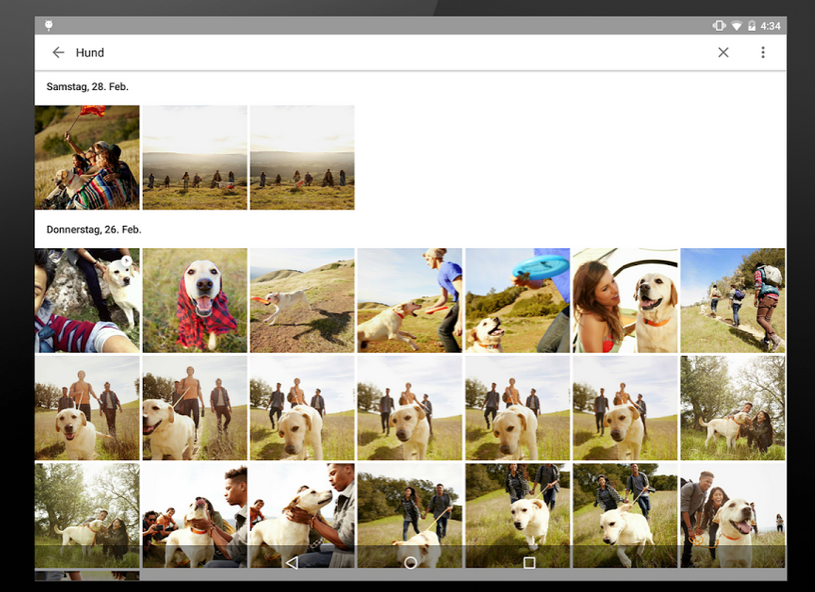Open photo of dog running on hillside
The width and height of the screenshot is (815, 592).
pos(302,300)
